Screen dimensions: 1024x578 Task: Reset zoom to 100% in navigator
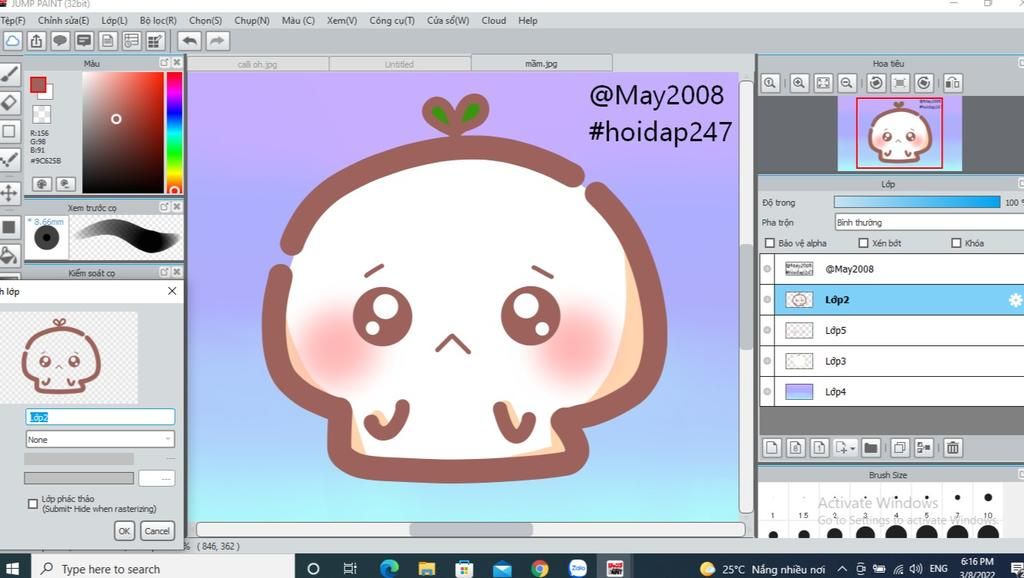click(x=771, y=83)
